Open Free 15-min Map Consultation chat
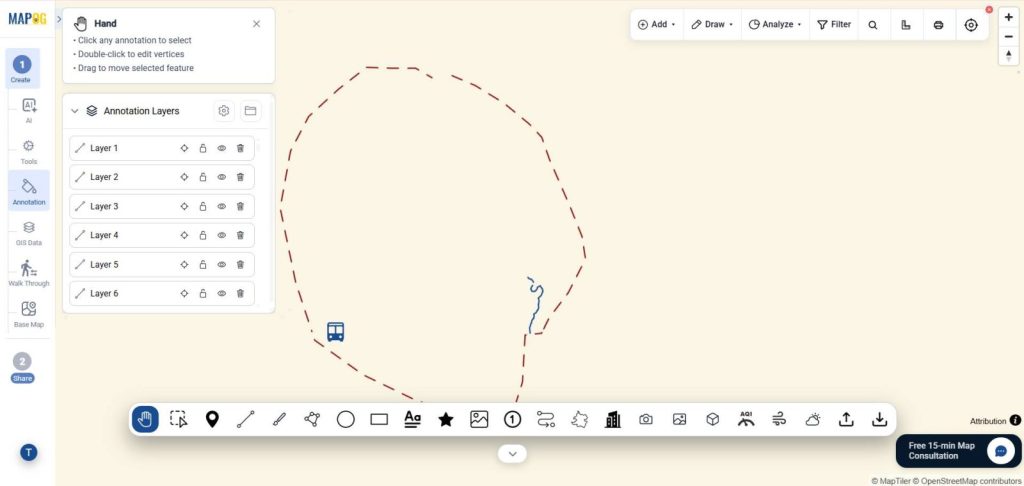This screenshot has height=486, width=1024. [959, 451]
